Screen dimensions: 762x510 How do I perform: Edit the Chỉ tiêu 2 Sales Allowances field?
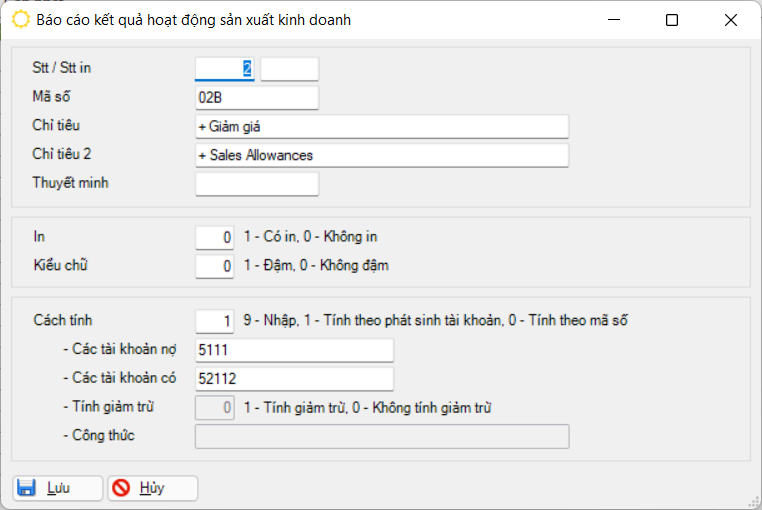(x=381, y=155)
